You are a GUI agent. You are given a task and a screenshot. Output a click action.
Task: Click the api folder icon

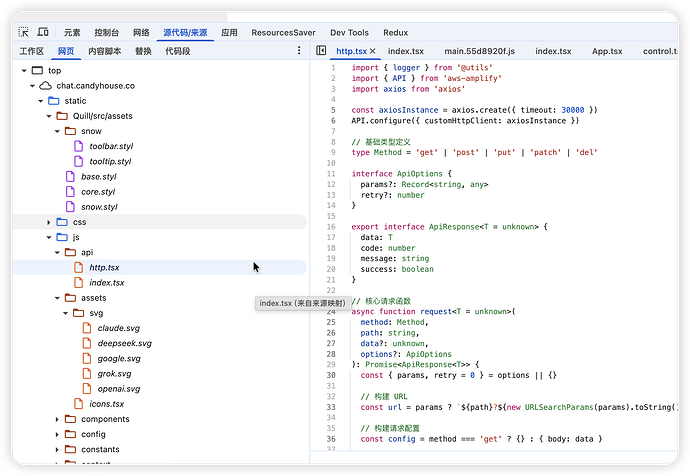(70, 252)
